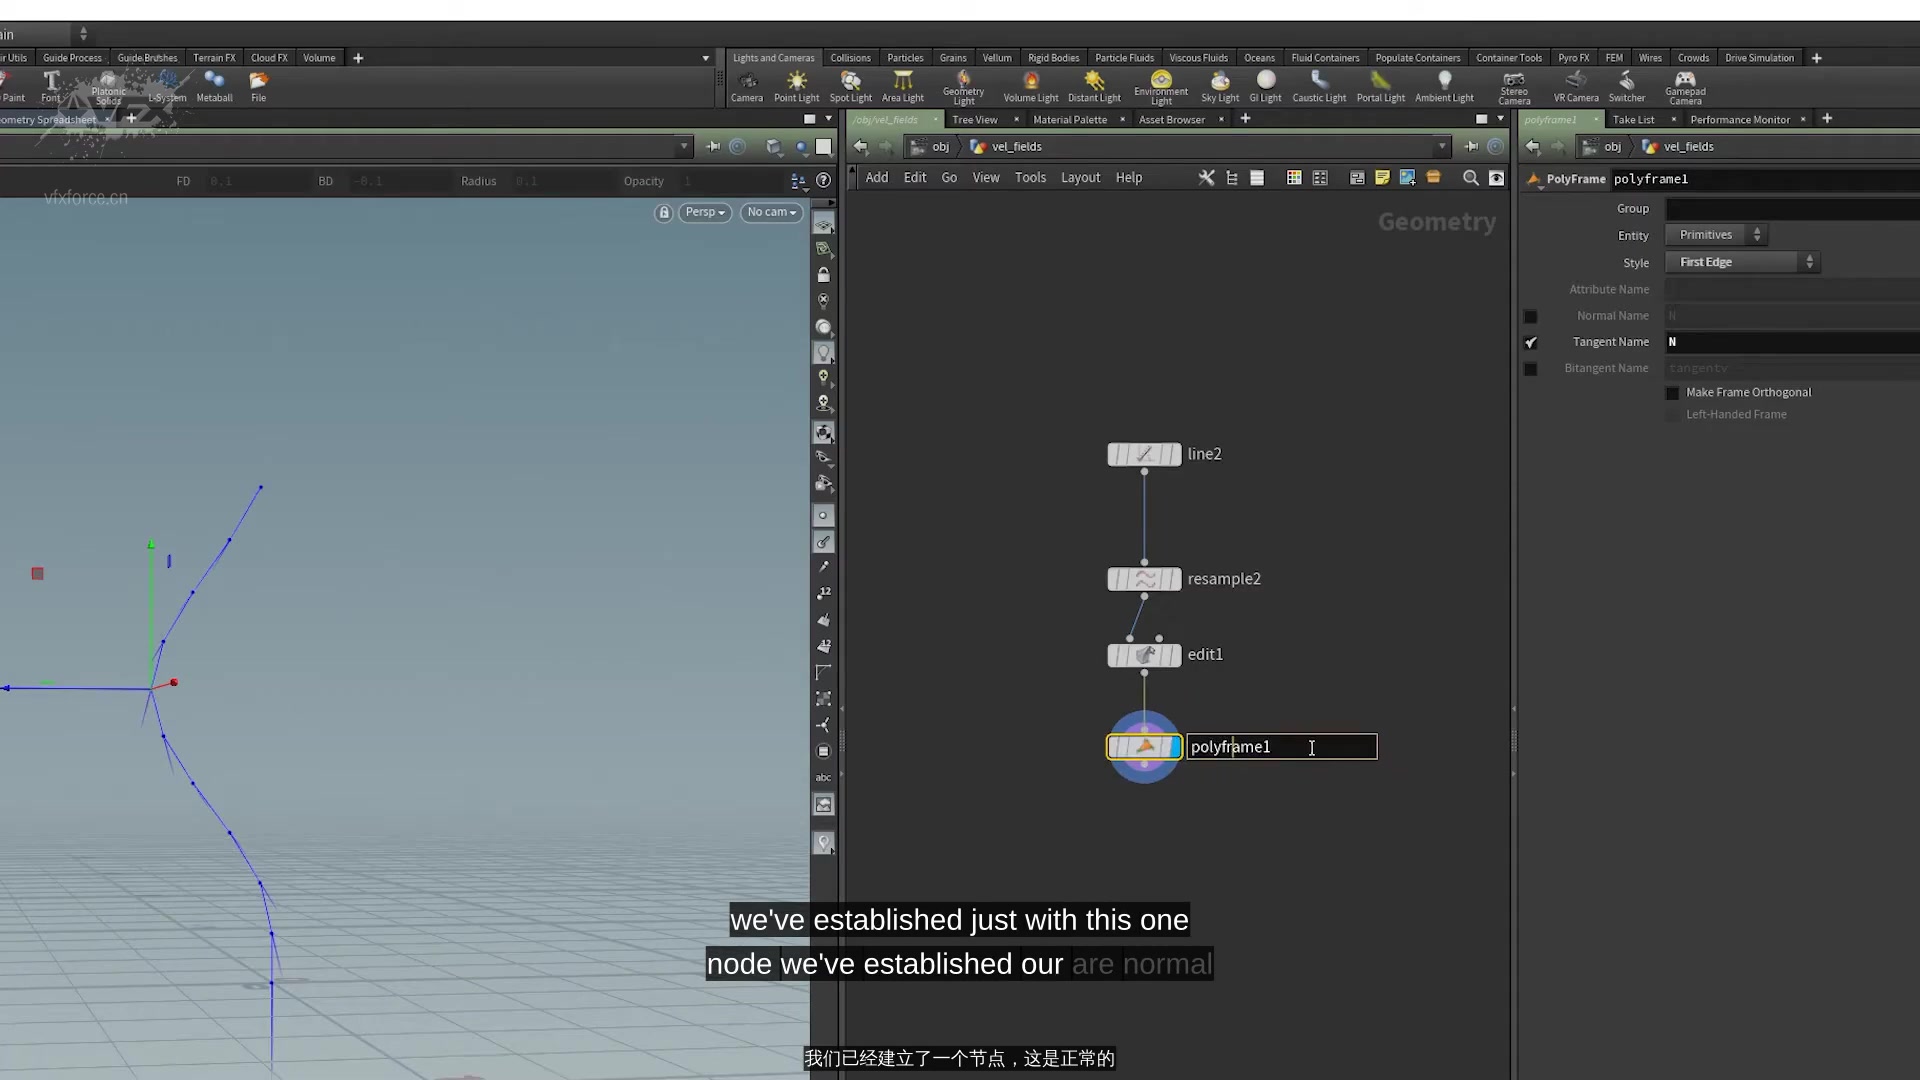
Task: Switch to the Material Palette tab
Action: tap(1071, 119)
